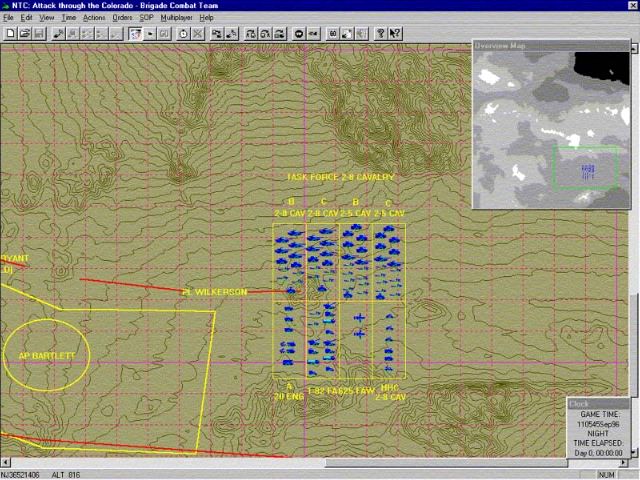Open the SOP menu
Viewport: 640px width, 480px height.
coord(147,18)
